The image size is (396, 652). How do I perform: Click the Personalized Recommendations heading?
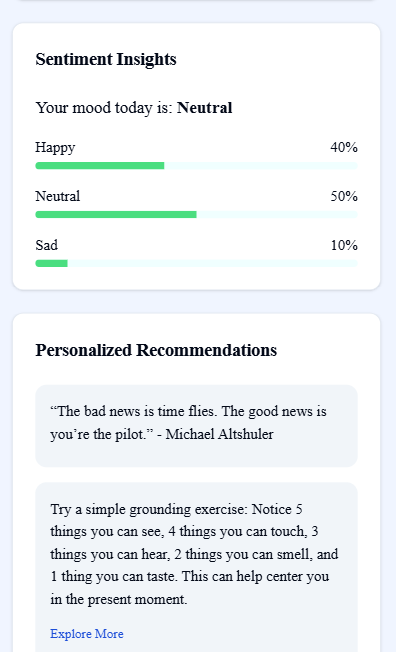[x=156, y=350]
